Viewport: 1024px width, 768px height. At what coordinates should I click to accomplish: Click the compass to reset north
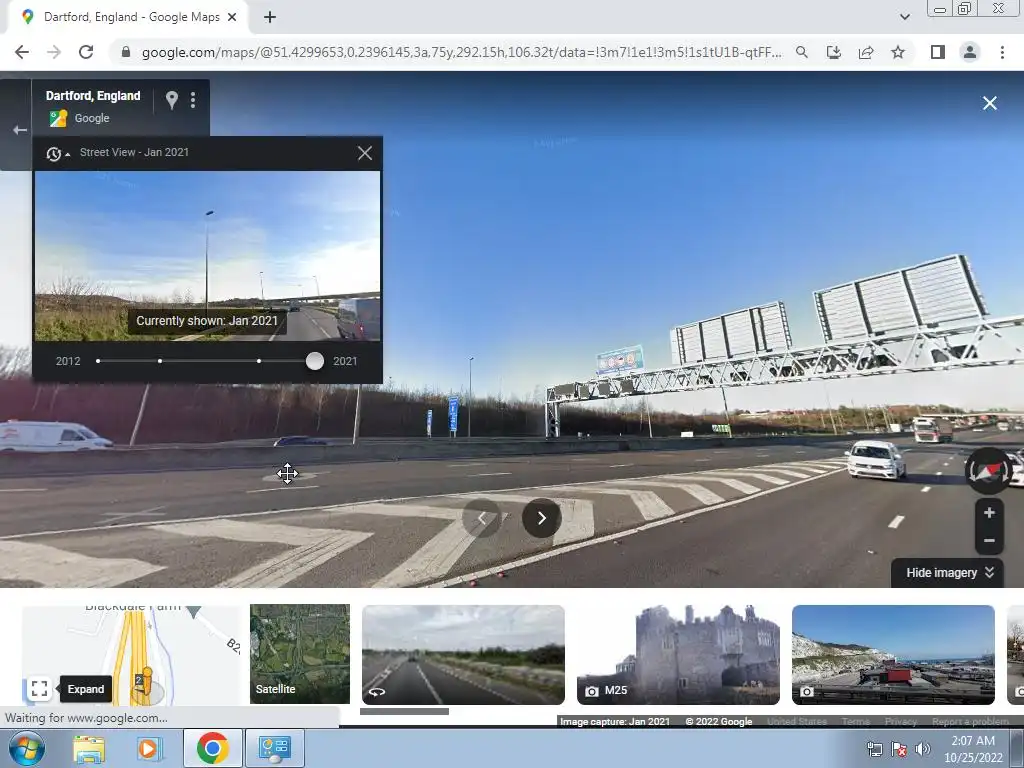(988, 471)
